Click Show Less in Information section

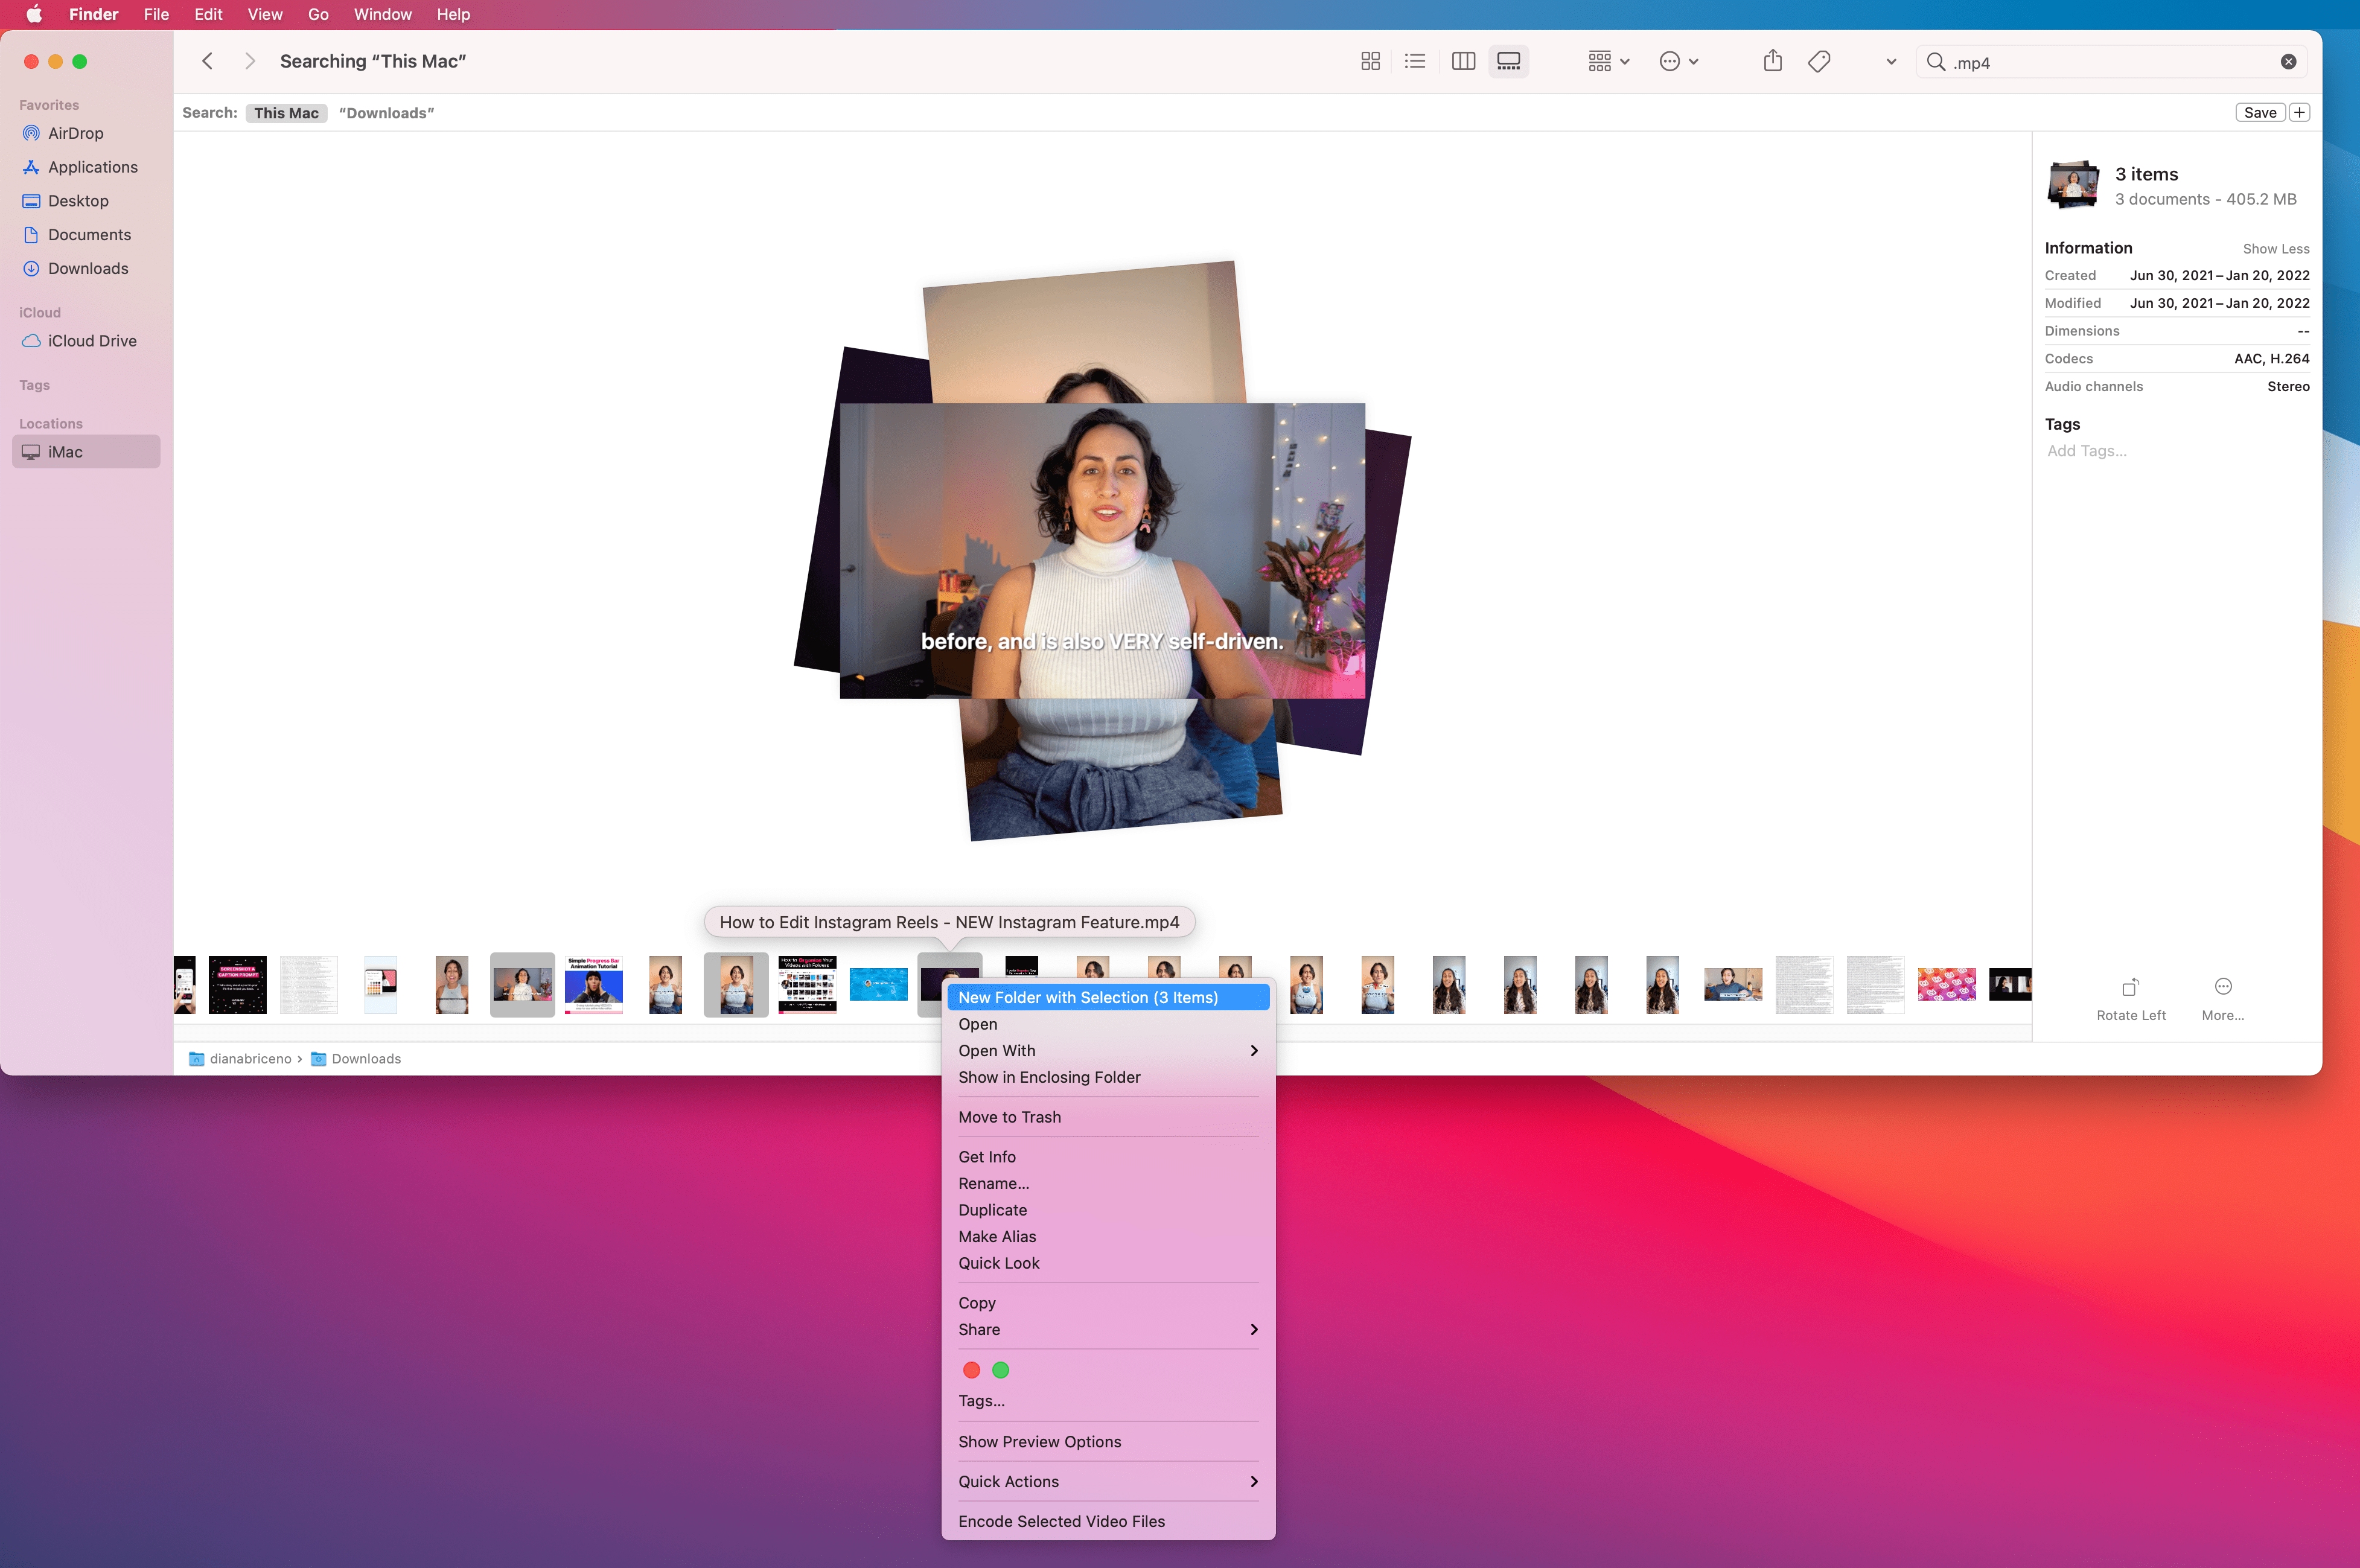tap(2275, 249)
